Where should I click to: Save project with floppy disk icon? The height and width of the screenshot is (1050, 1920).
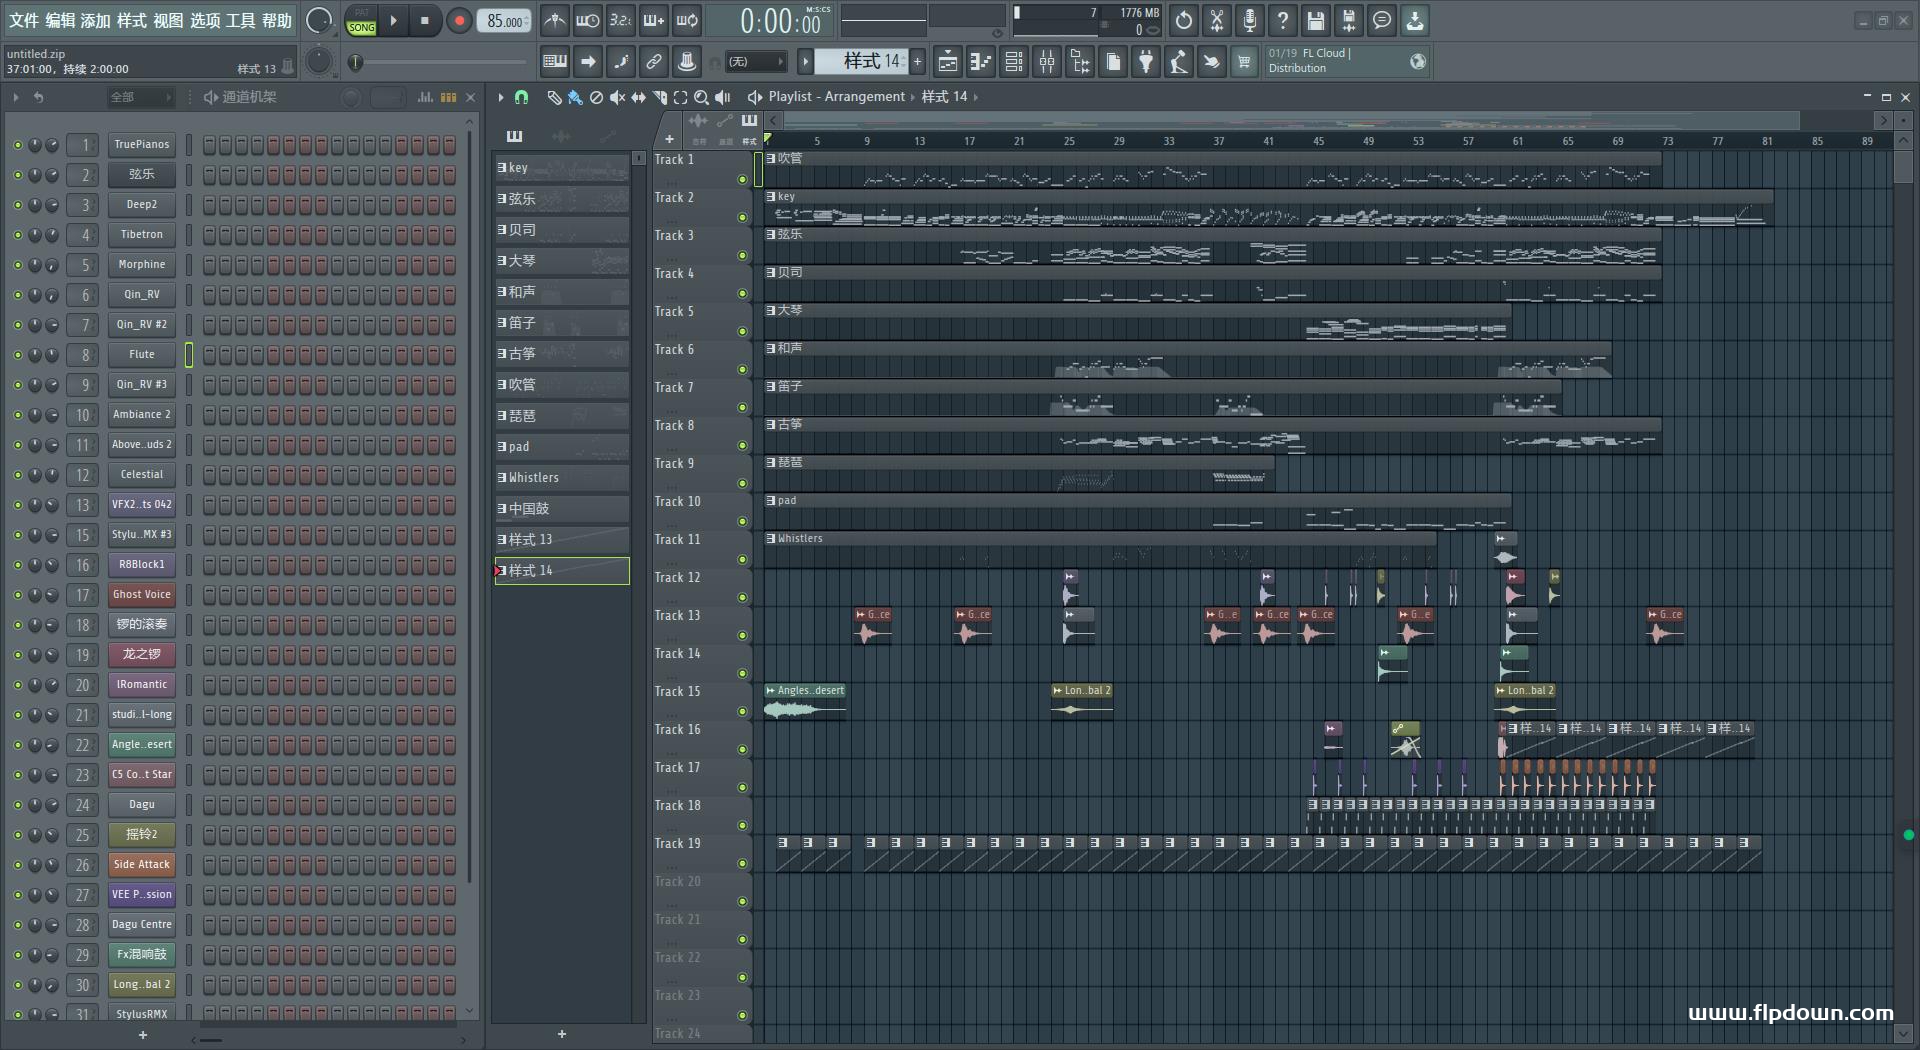point(1316,20)
